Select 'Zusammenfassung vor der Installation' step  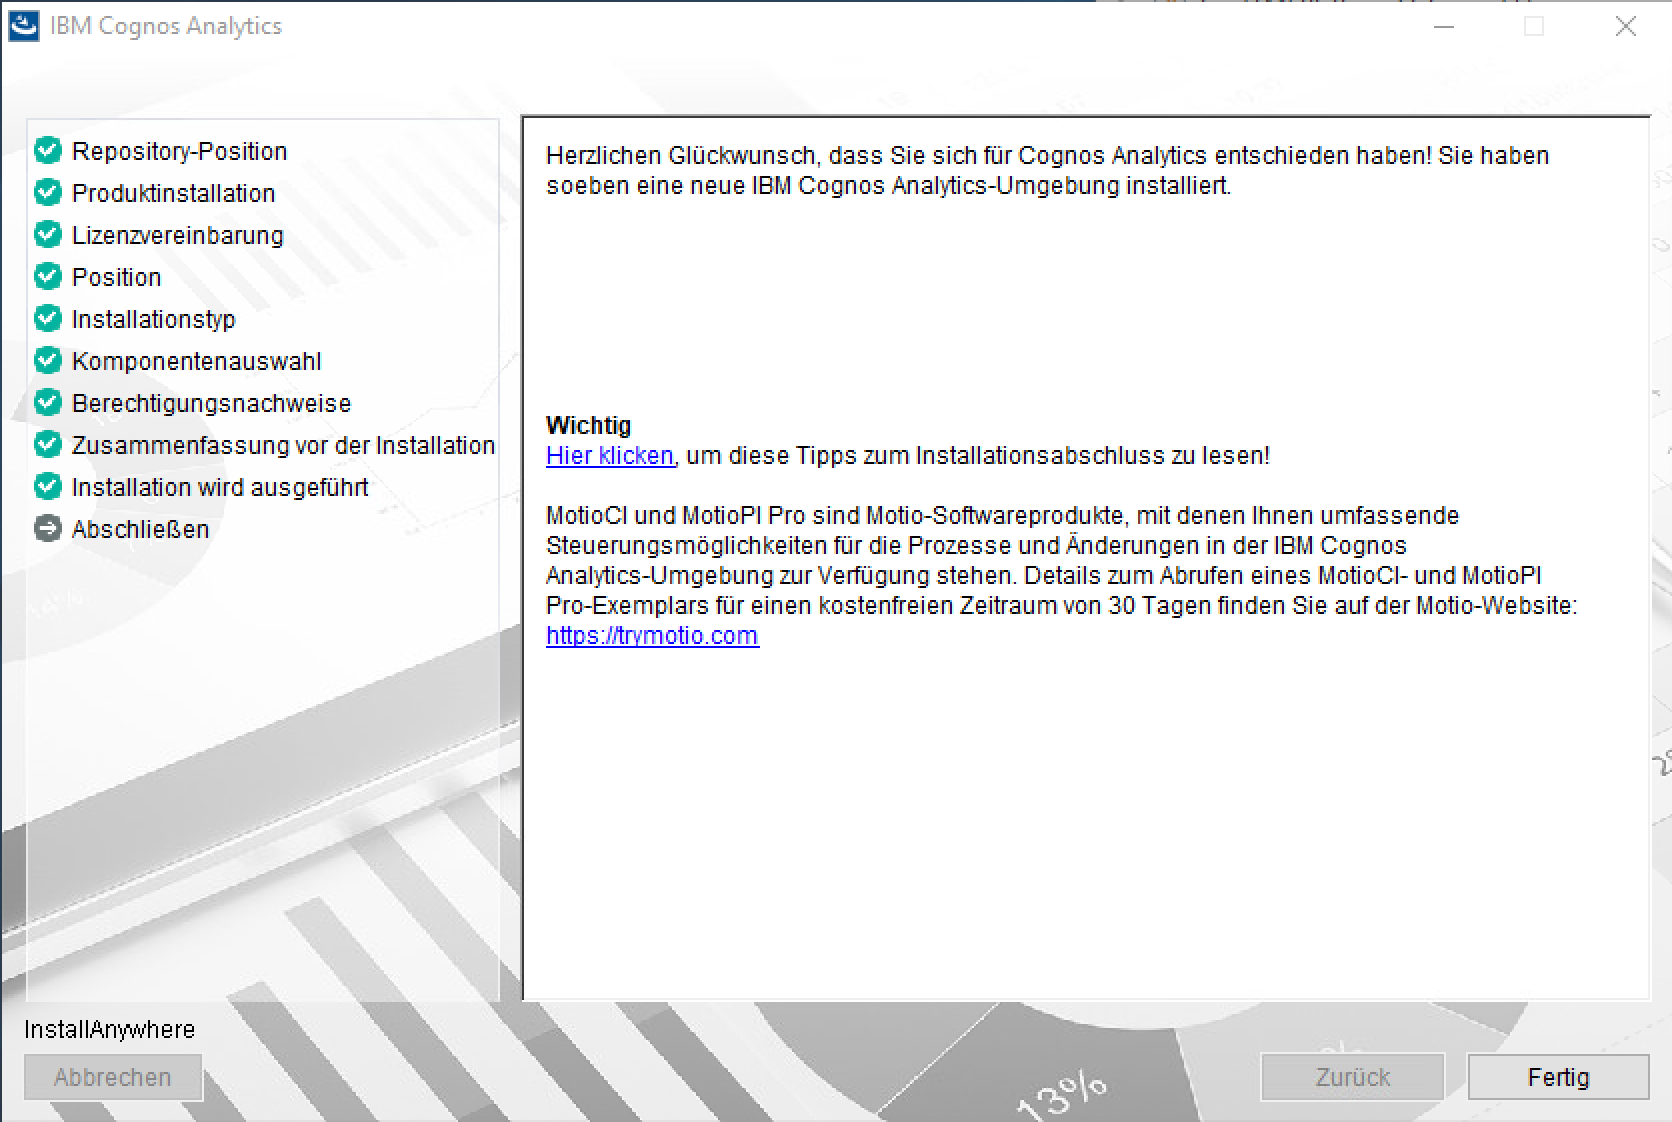(283, 445)
